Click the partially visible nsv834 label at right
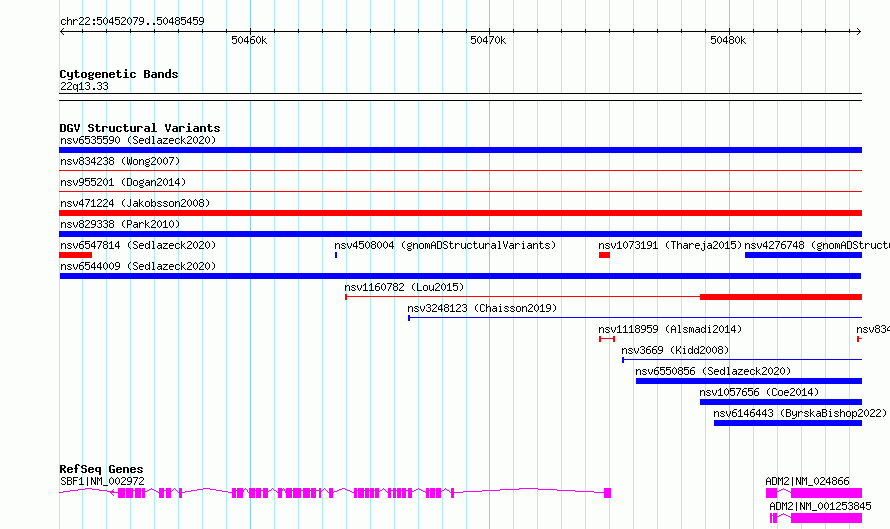 873,329
